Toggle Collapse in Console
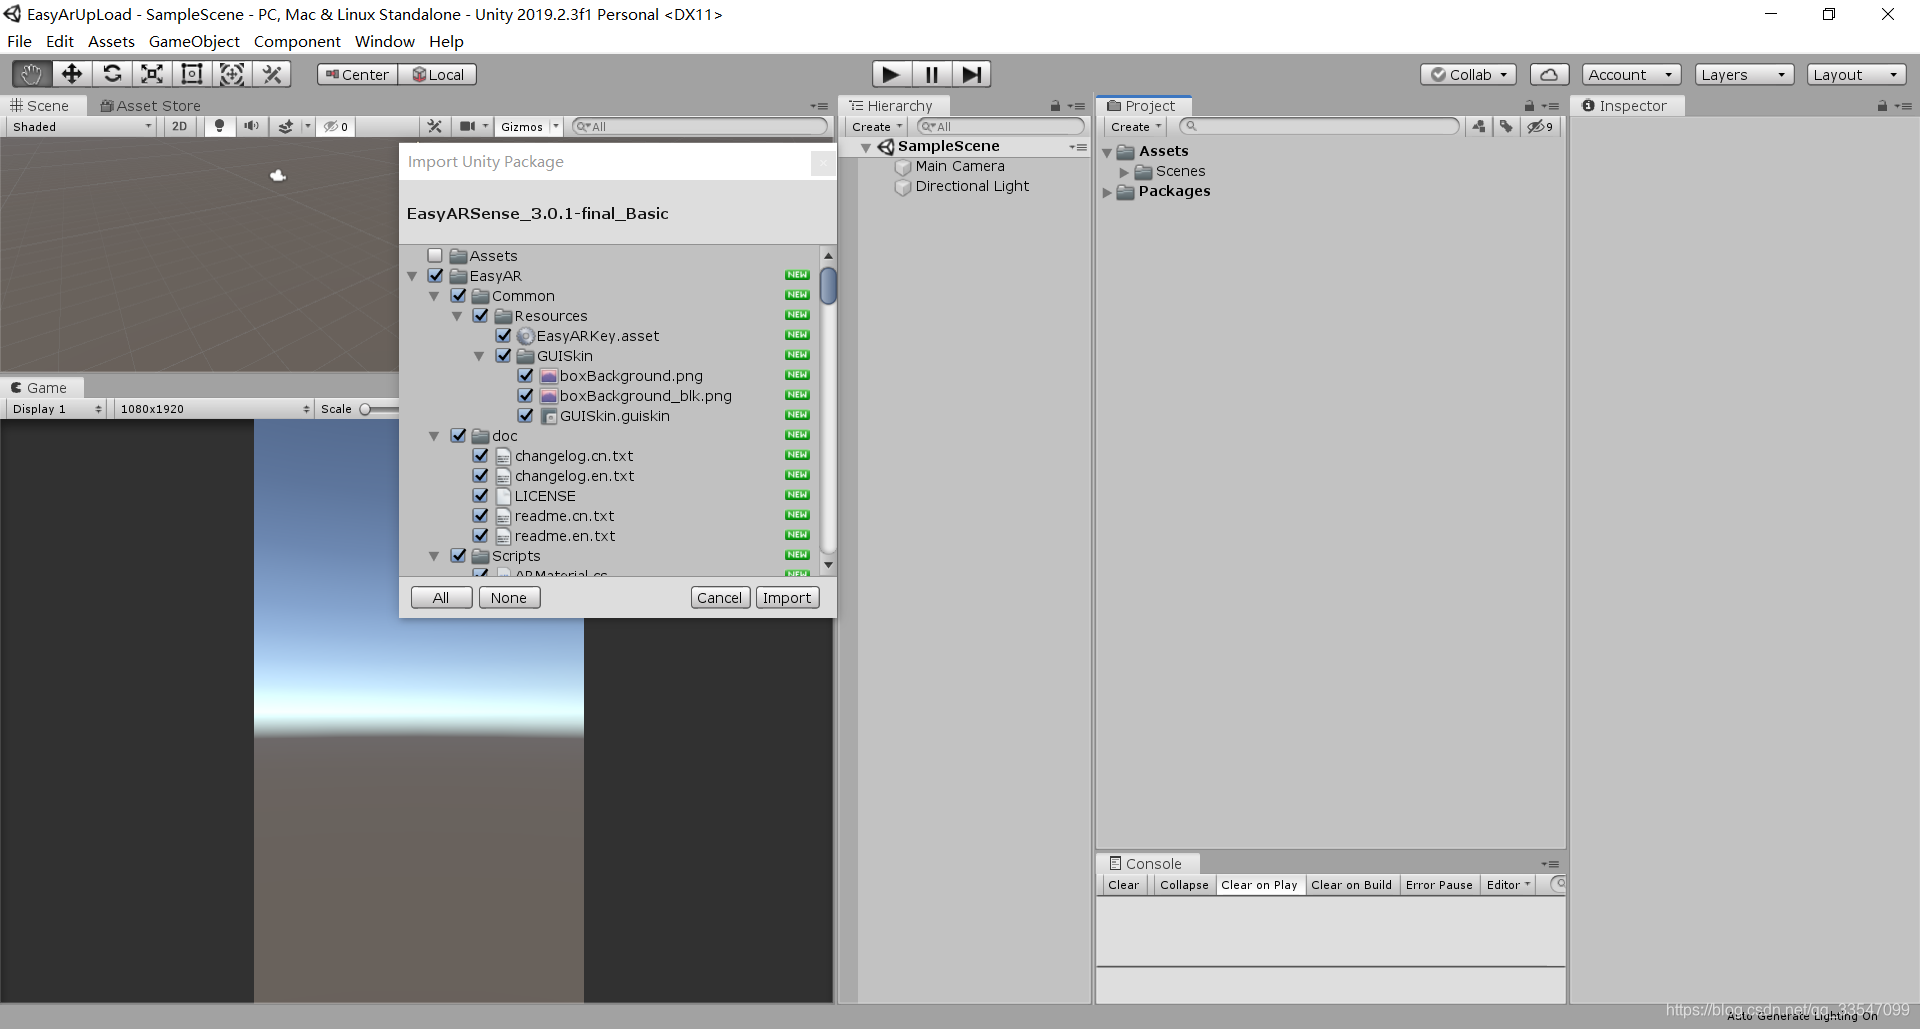Viewport: 1920px width, 1029px height. click(x=1184, y=885)
